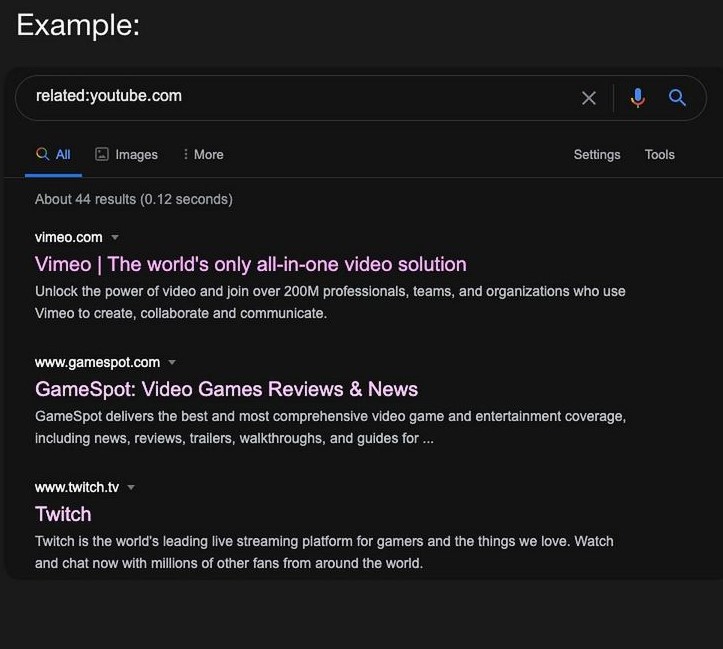Click the 'Example:' heading text
Image resolution: width=723 pixels, height=649 pixels.
click(78, 25)
